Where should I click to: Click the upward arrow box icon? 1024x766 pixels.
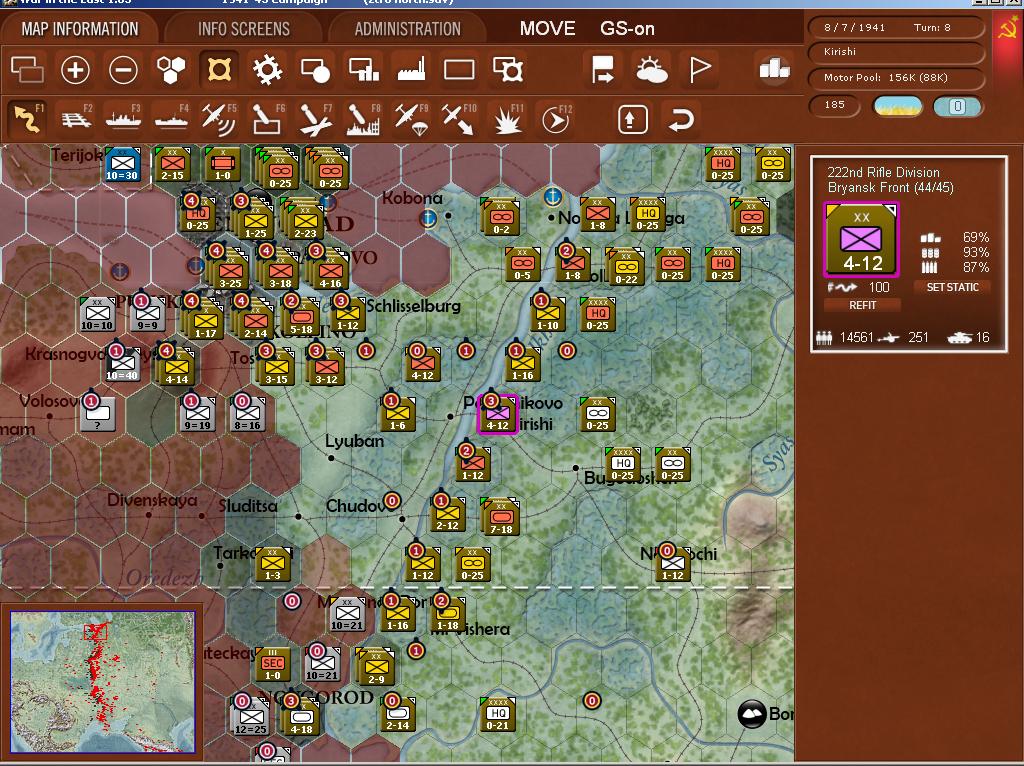pyautogui.click(x=632, y=120)
